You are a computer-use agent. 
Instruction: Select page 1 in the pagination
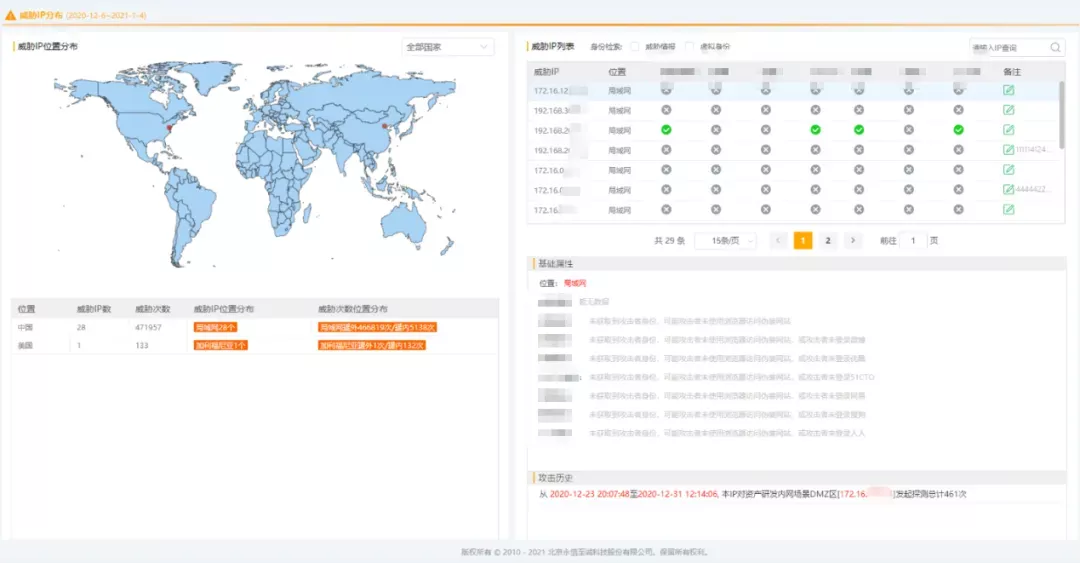click(803, 240)
